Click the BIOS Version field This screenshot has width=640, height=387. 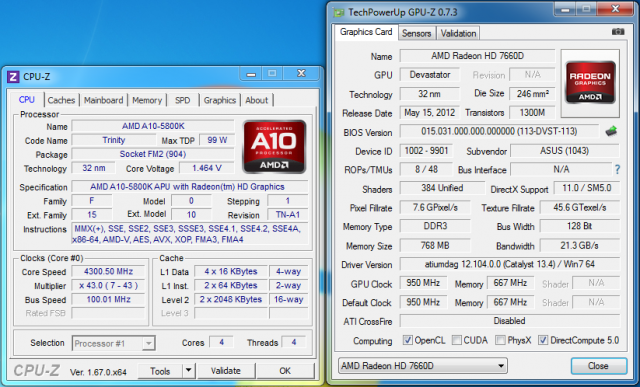499,131
